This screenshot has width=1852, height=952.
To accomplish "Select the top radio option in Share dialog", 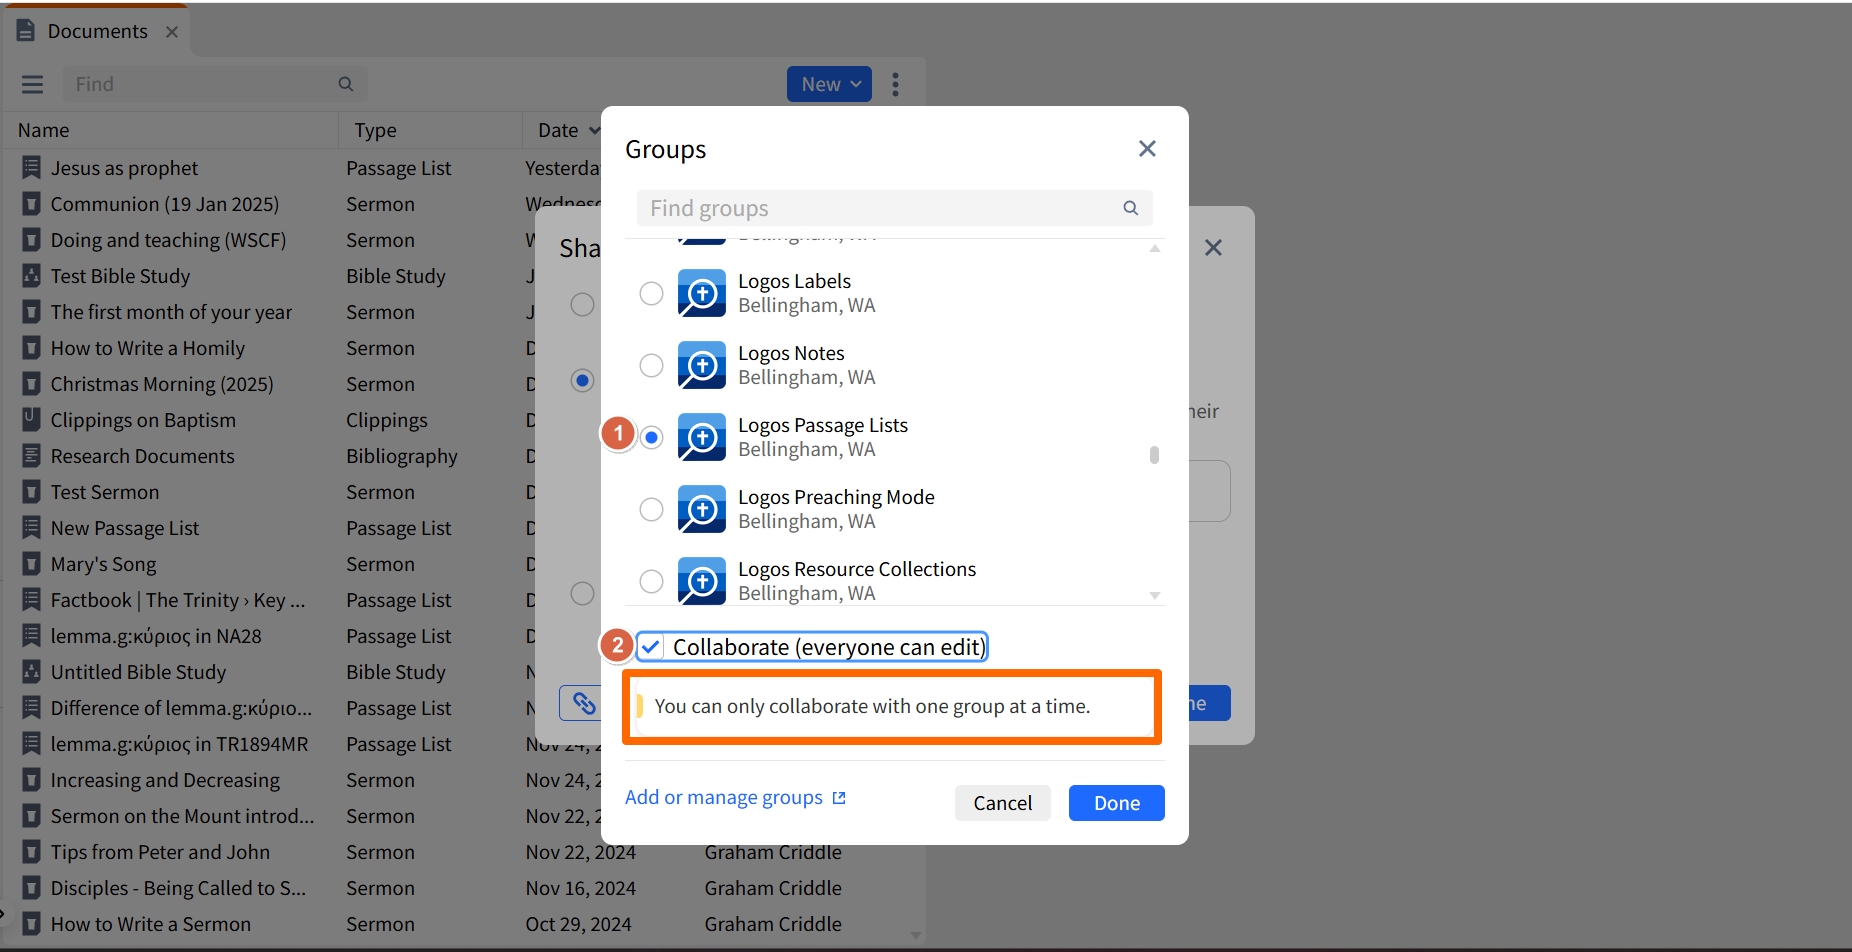I will coord(582,304).
